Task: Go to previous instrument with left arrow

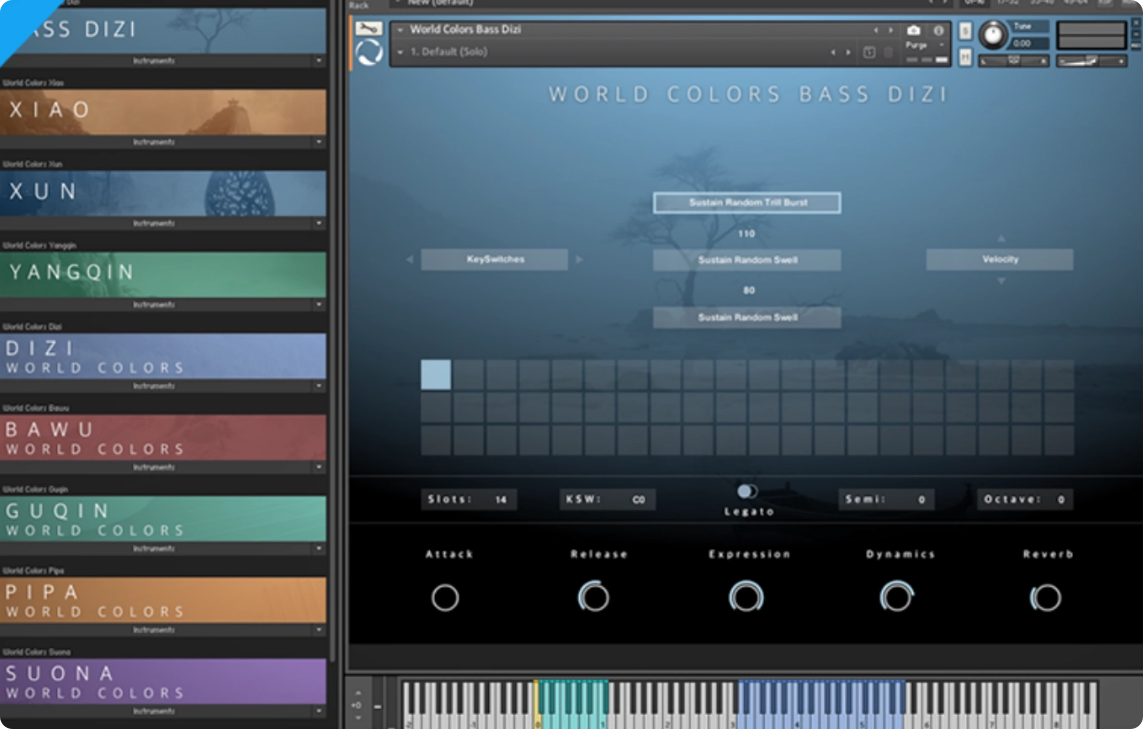Action: pos(876,30)
